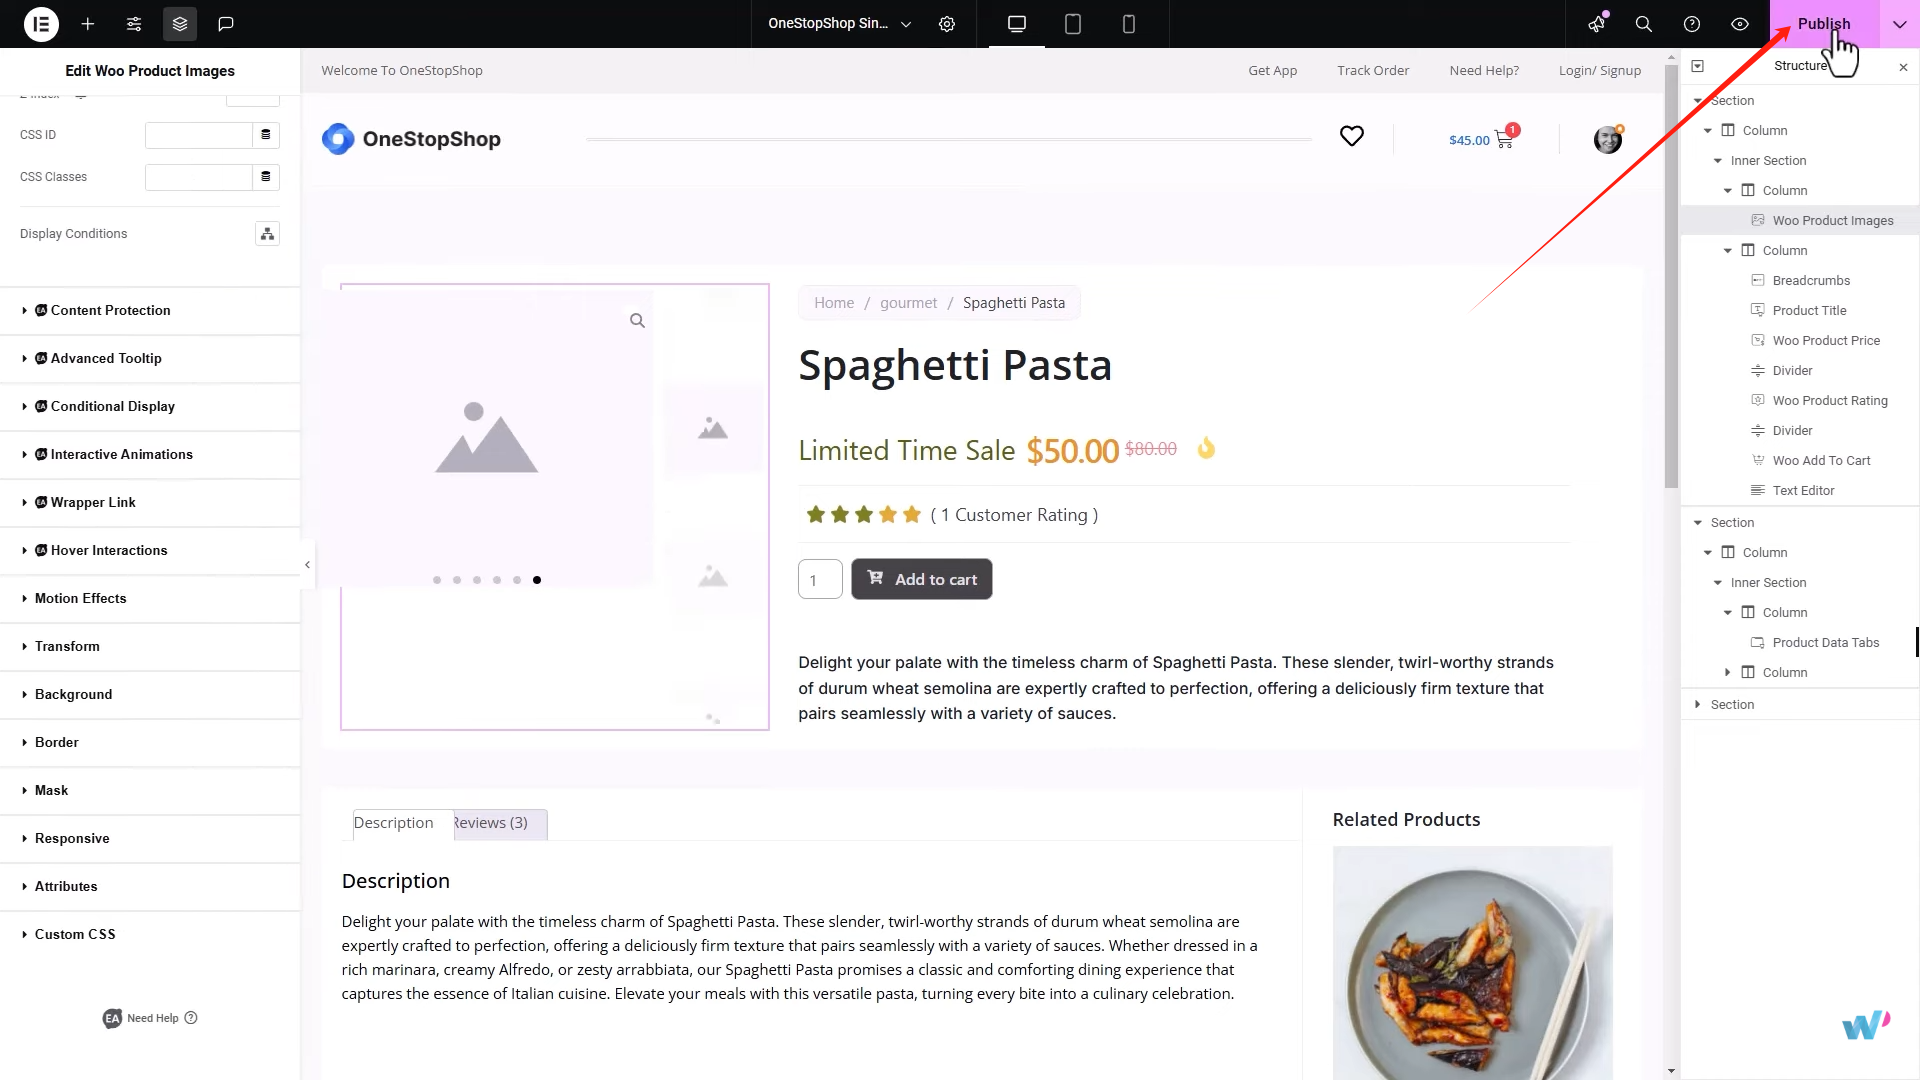
Task: Expand the Motion Effects section
Action: coord(80,598)
